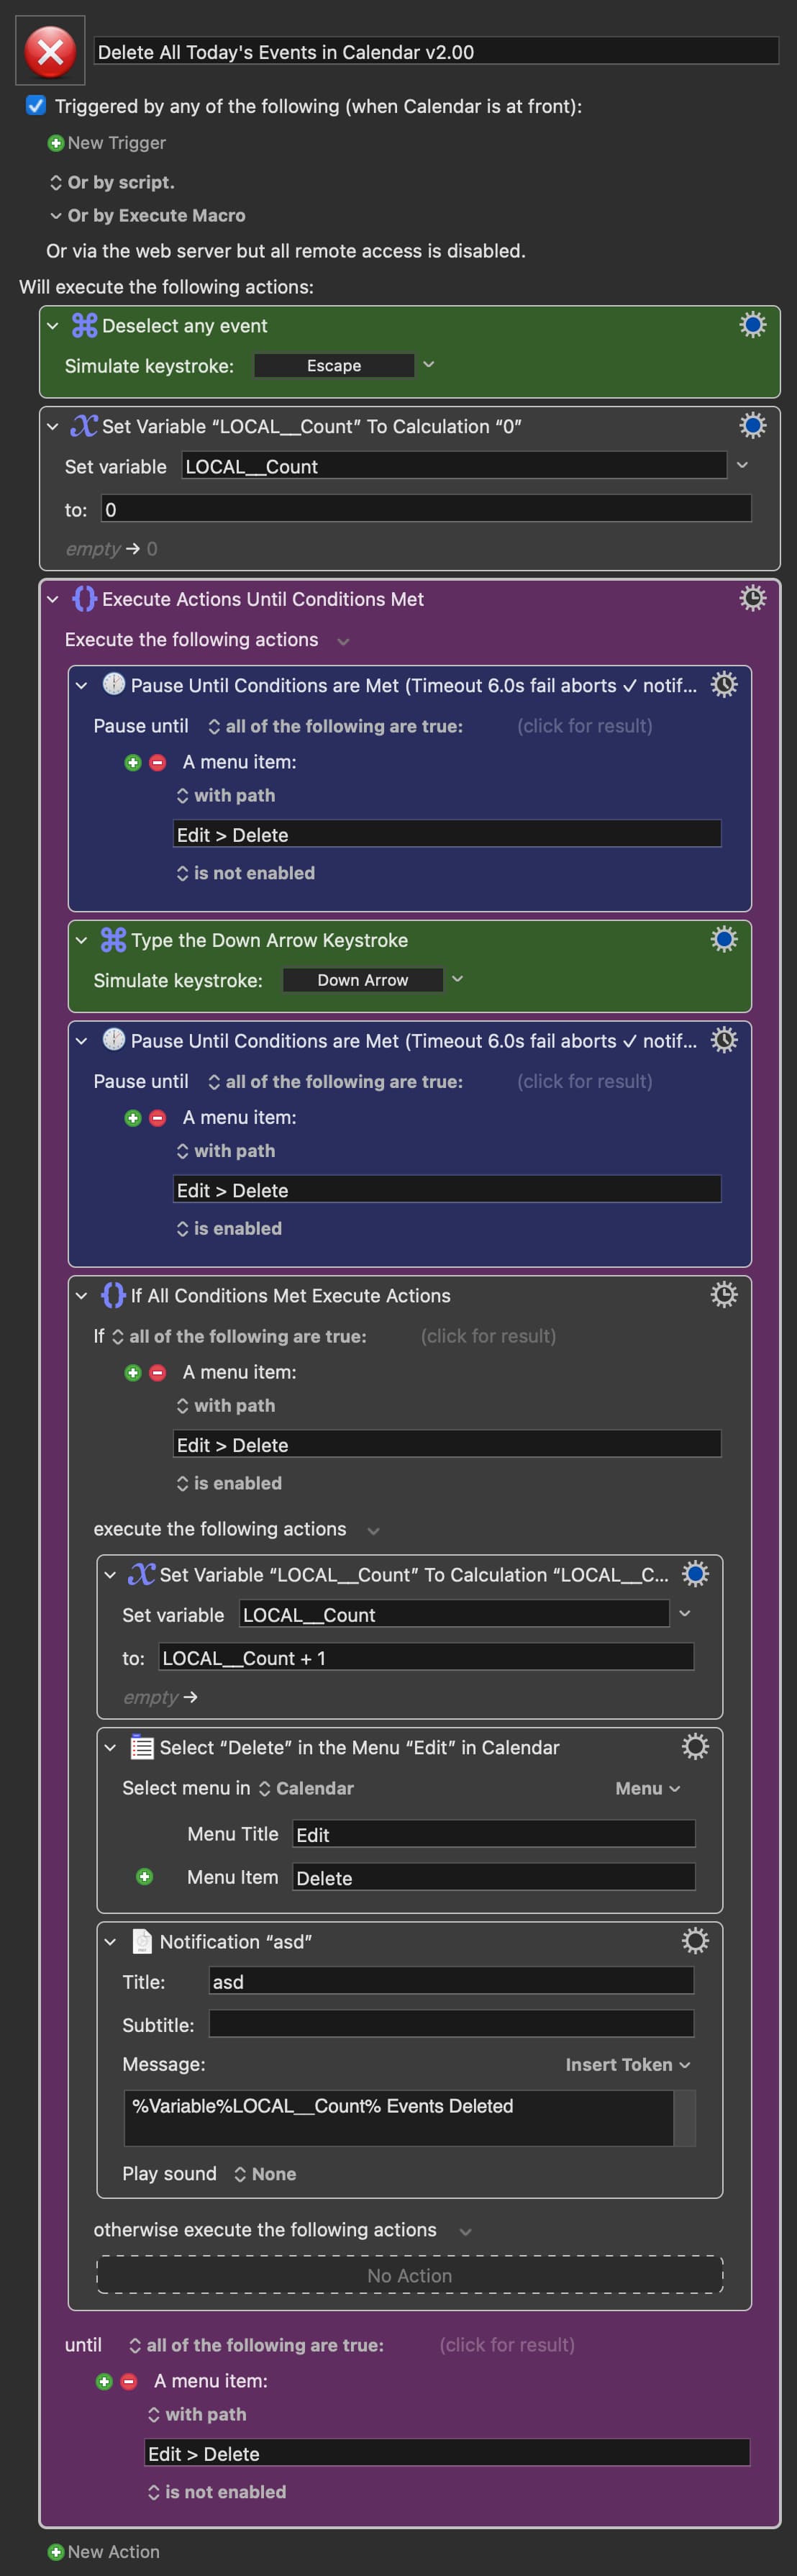Click Menu Title field containing Edit
Screen dimensions: 797x2576
tap(493, 1834)
